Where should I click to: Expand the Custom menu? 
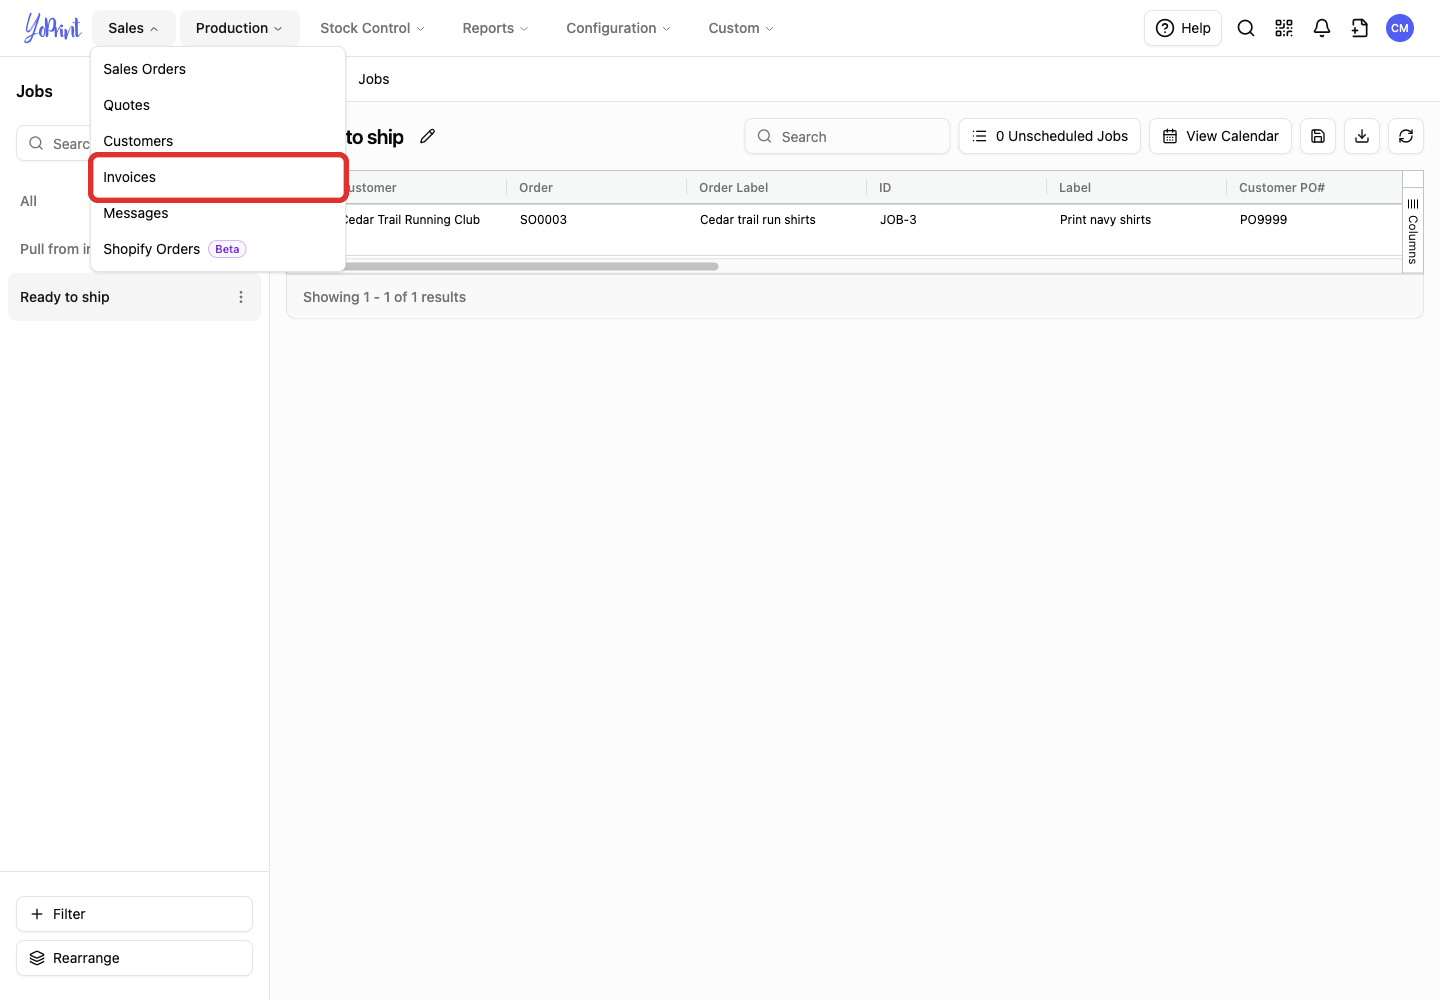[741, 28]
